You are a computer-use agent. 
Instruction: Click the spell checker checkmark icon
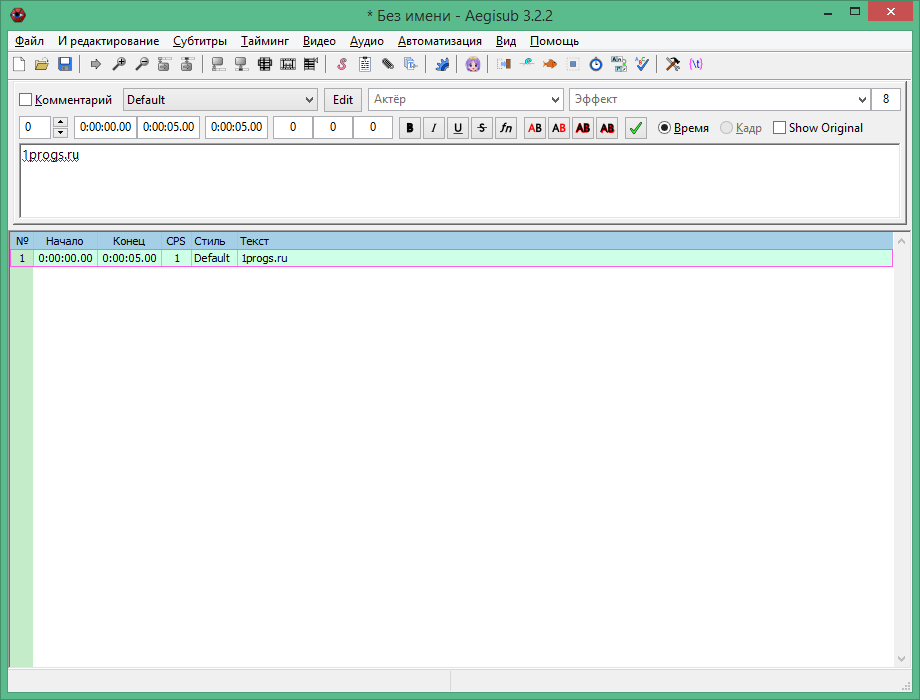pyautogui.click(x=643, y=64)
